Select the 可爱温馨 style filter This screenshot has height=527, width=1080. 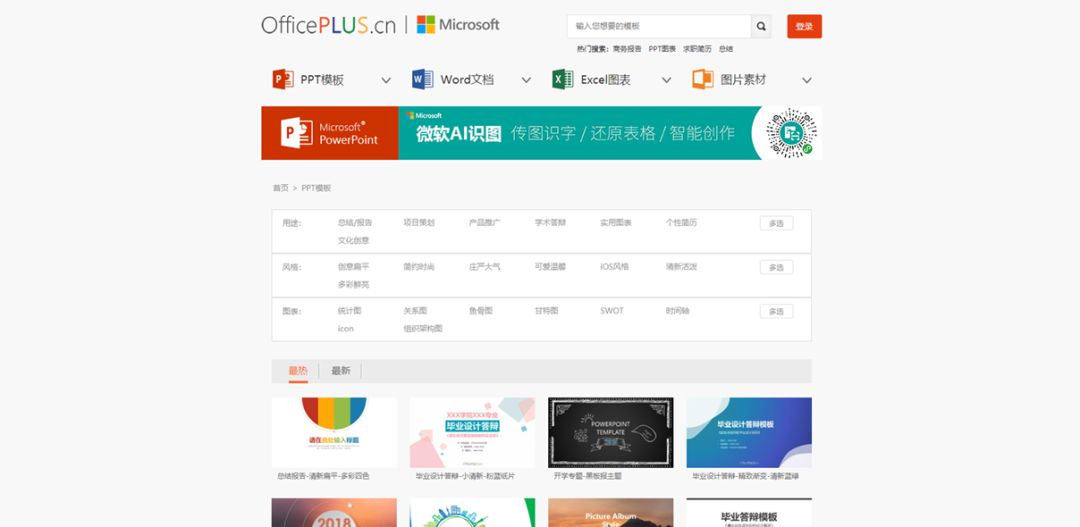[x=550, y=267]
